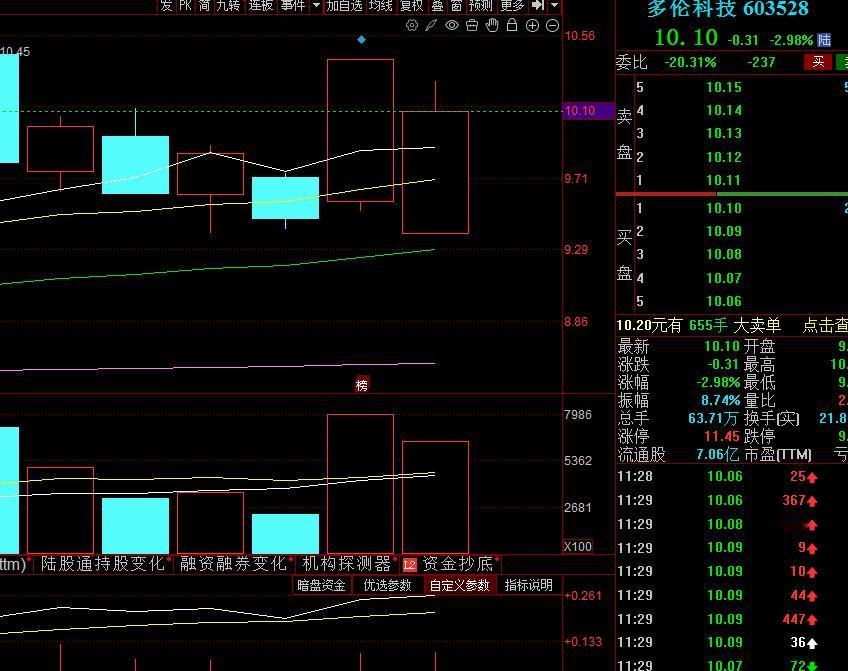Screen dimensions: 848x671
Task: Click sell level 5 price 10.15
Action: 724,88
